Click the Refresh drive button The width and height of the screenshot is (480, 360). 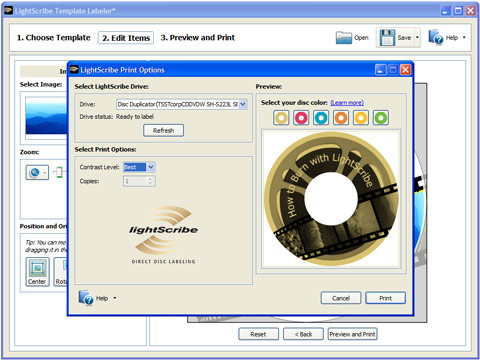(163, 130)
